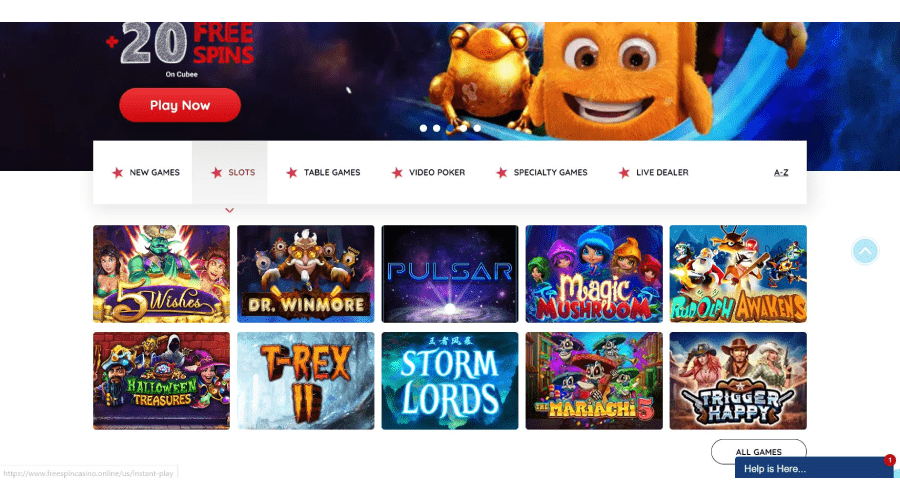900x500 pixels.
Task: Open the A-Z games listing link
Action: point(781,172)
